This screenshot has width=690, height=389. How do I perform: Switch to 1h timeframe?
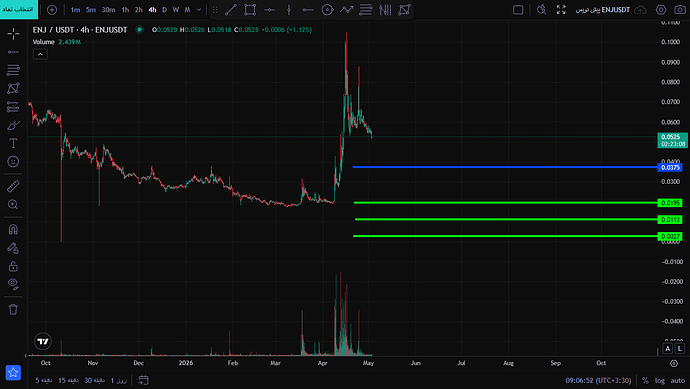tap(125, 10)
